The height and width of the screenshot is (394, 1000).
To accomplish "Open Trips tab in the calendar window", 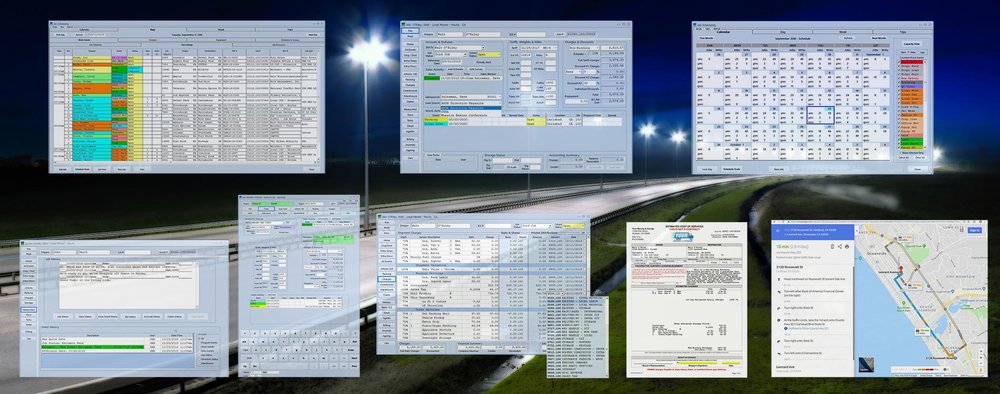I will pos(903,32).
